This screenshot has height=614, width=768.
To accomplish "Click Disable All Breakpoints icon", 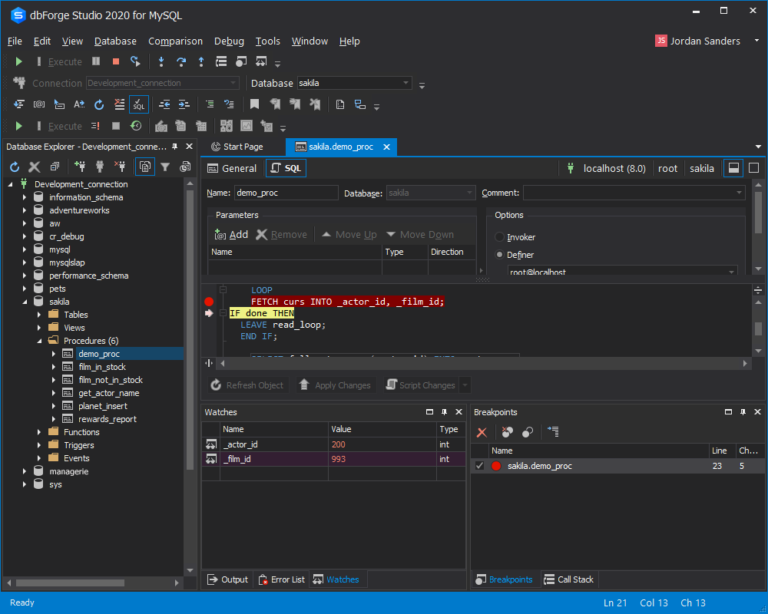I will click(x=528, y=432).
